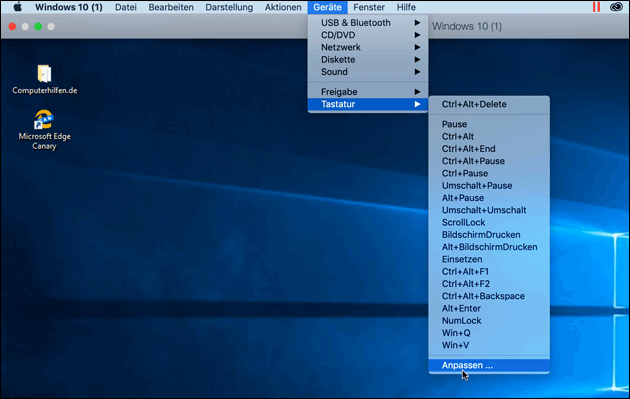The width and height of the screenshot is (630, 399).
Task: Send Ctrl+Alt+End combination
Action: 489,149
